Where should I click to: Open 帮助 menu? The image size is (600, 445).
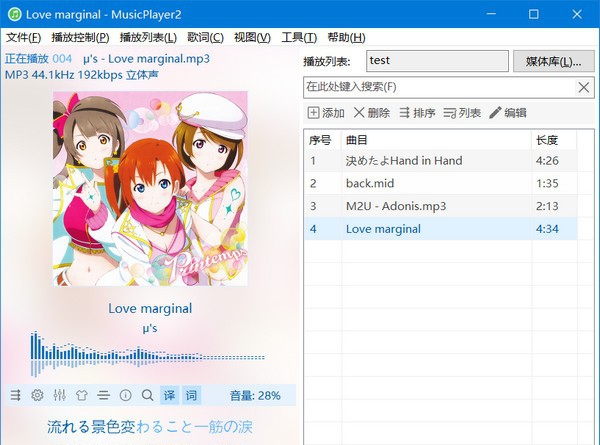point(346,37)
